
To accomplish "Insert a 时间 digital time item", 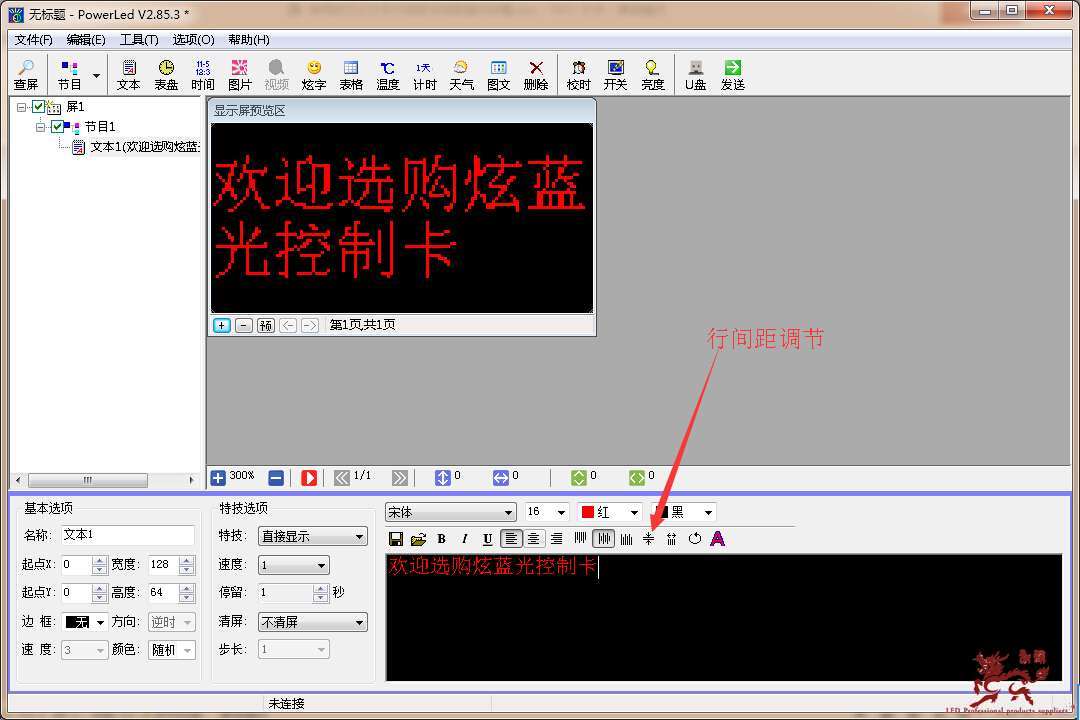I will tap(202, 75).
